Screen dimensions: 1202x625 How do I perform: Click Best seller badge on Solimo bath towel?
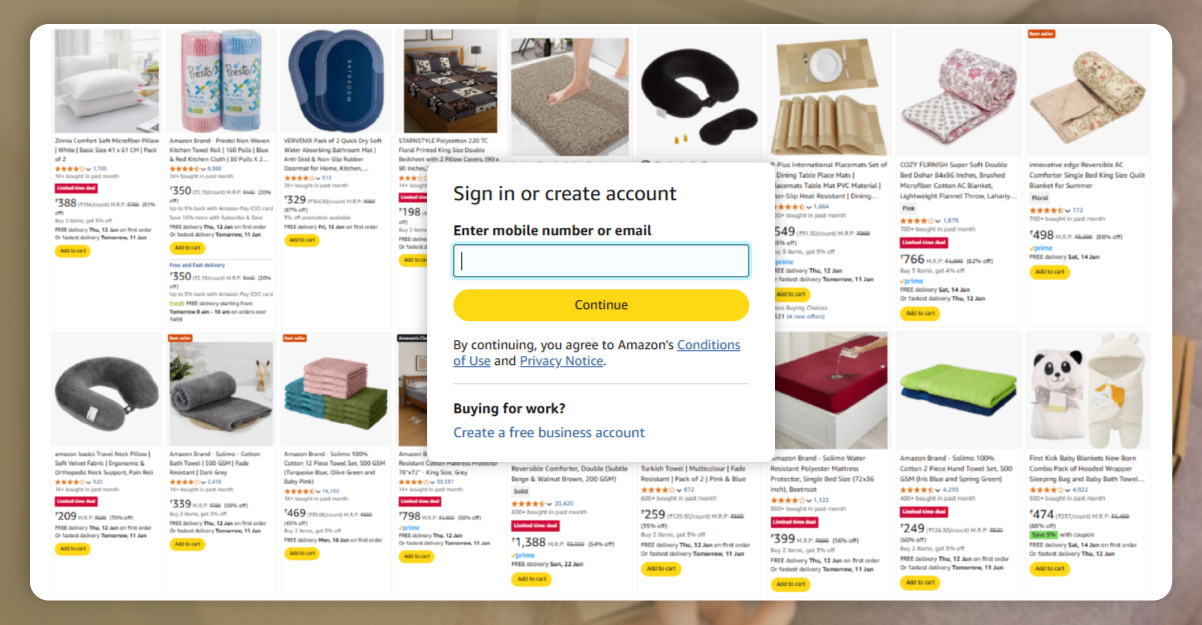(179, 338)
